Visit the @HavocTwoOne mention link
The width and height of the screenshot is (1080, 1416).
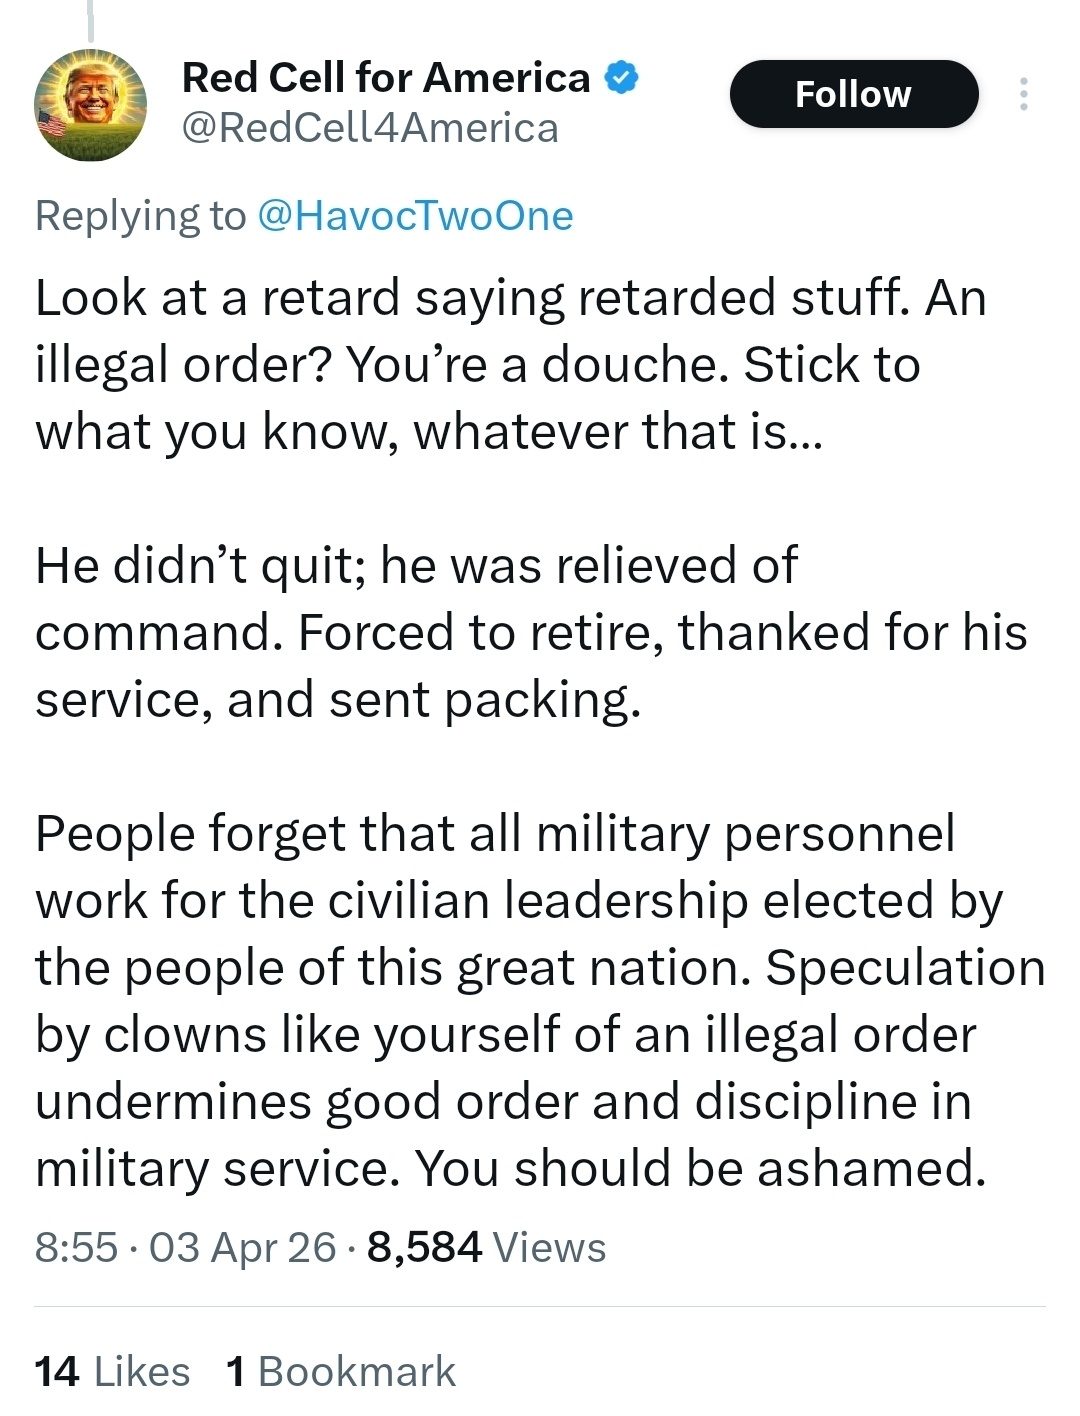coord(415,216)
